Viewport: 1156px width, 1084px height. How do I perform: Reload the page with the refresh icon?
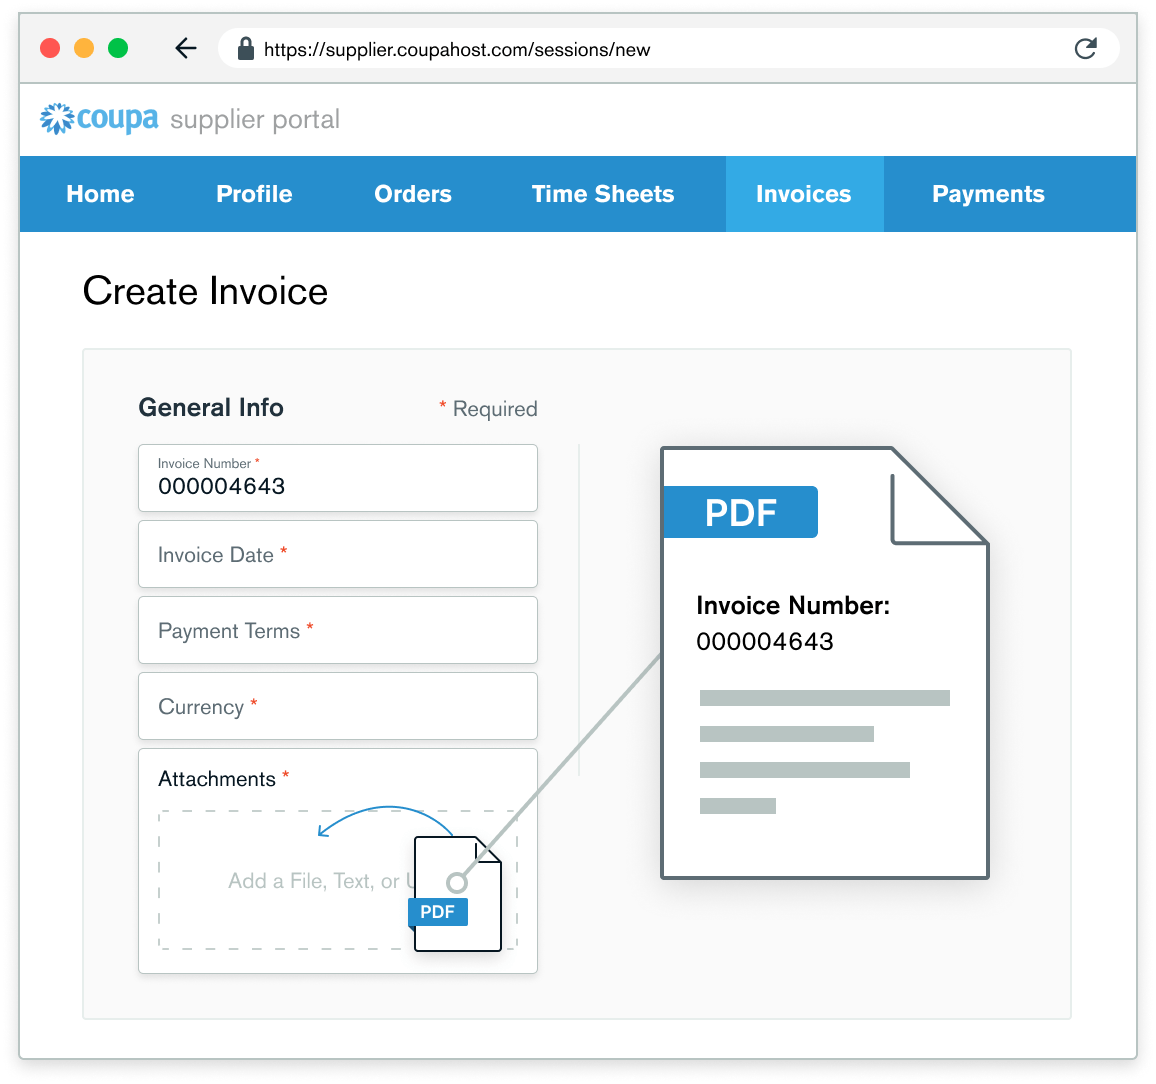pyautogui.click(x=1085, y=49)
